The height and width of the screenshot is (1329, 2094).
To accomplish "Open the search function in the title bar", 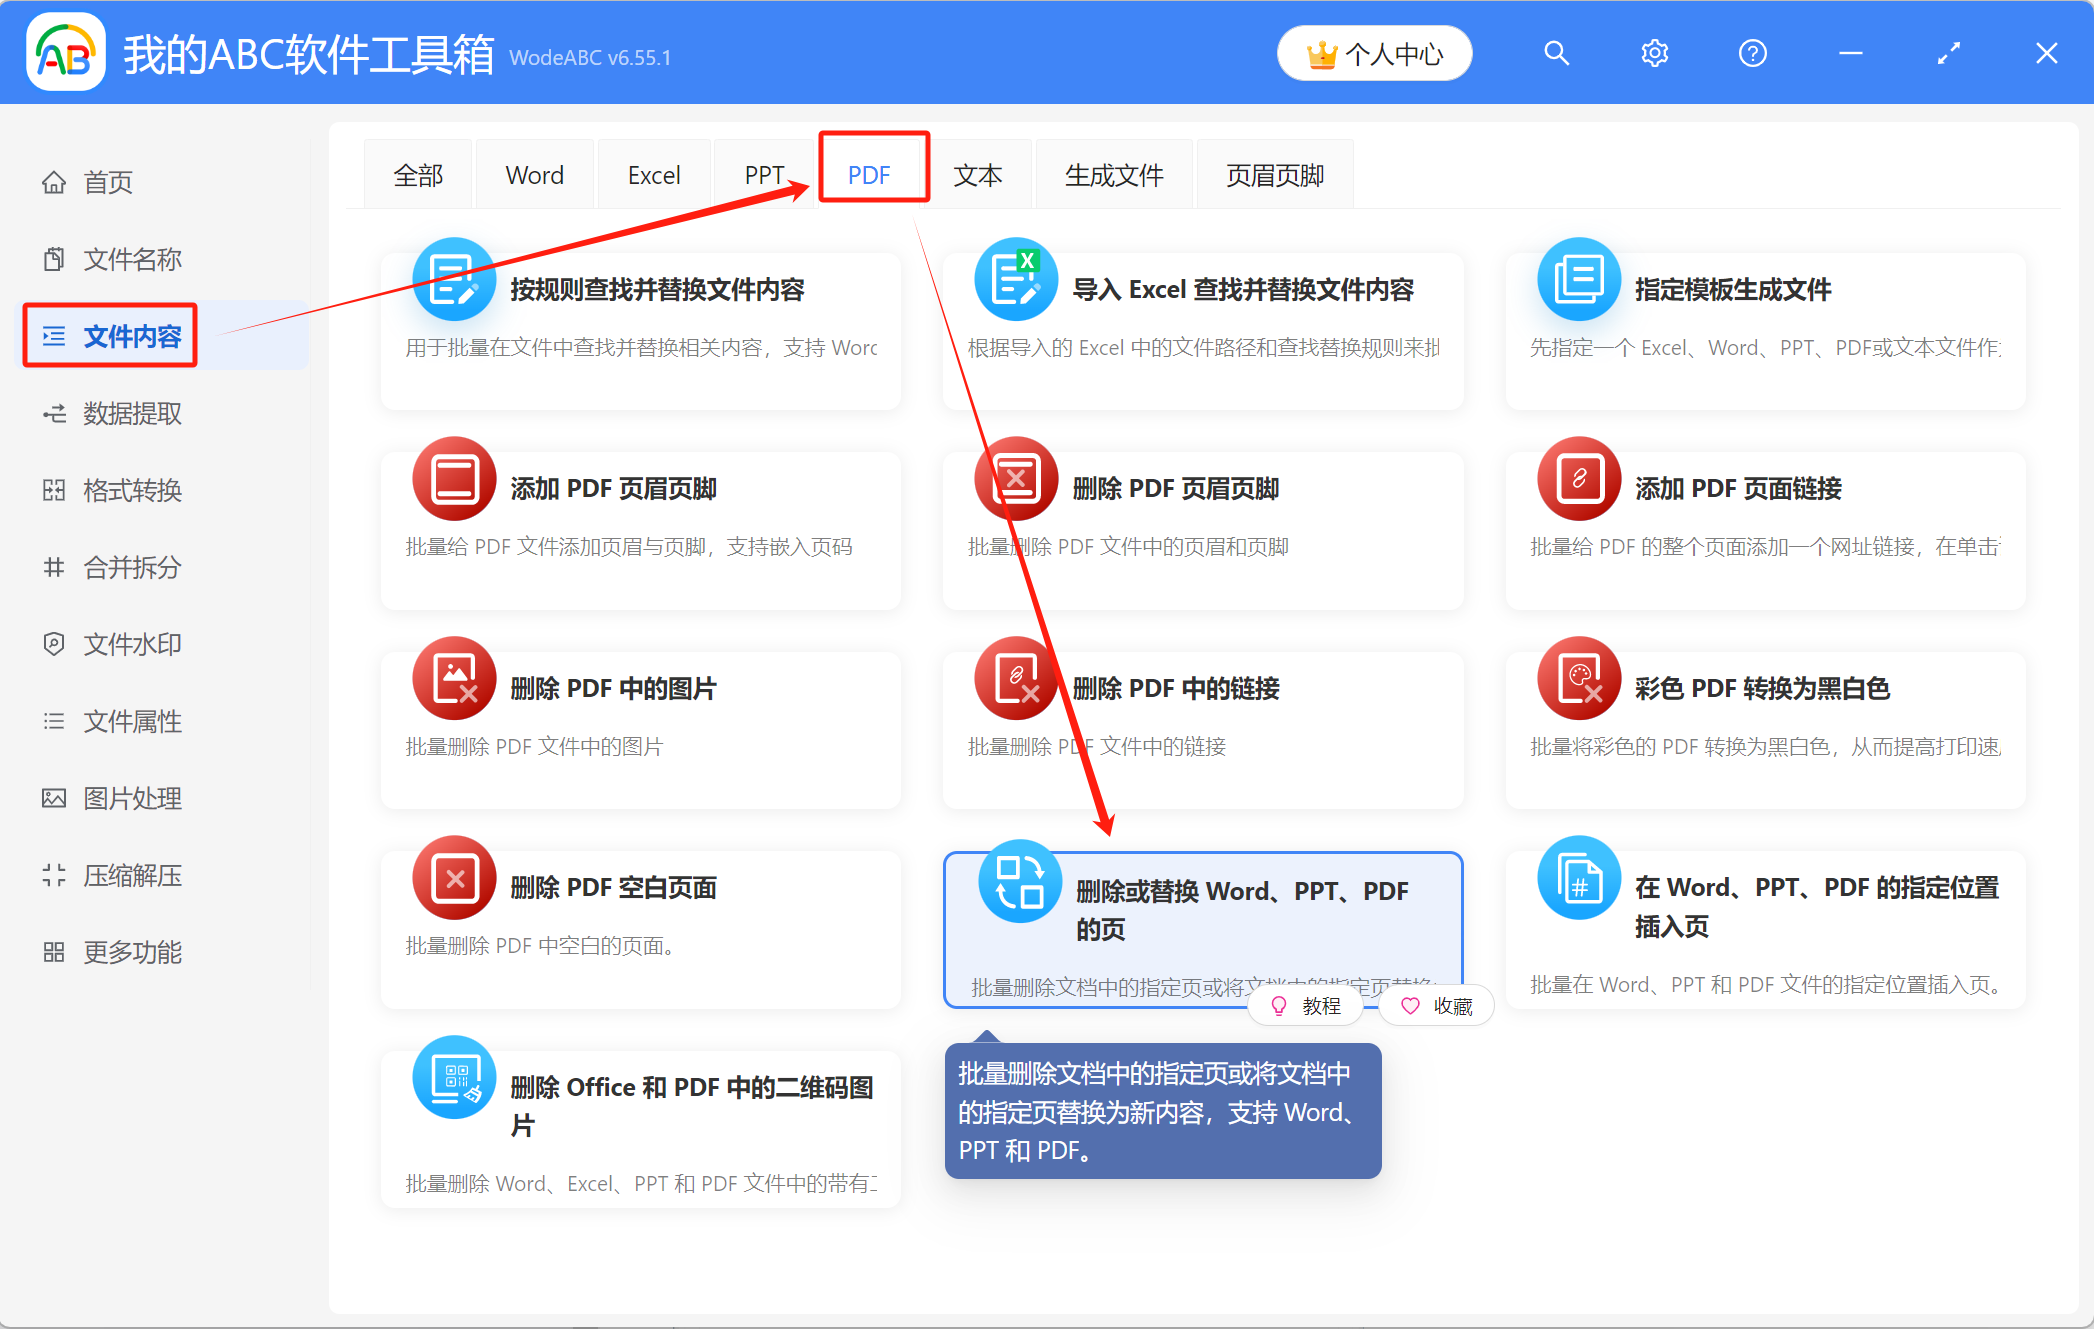I will pyautogui.click(x=1556, y=53).
